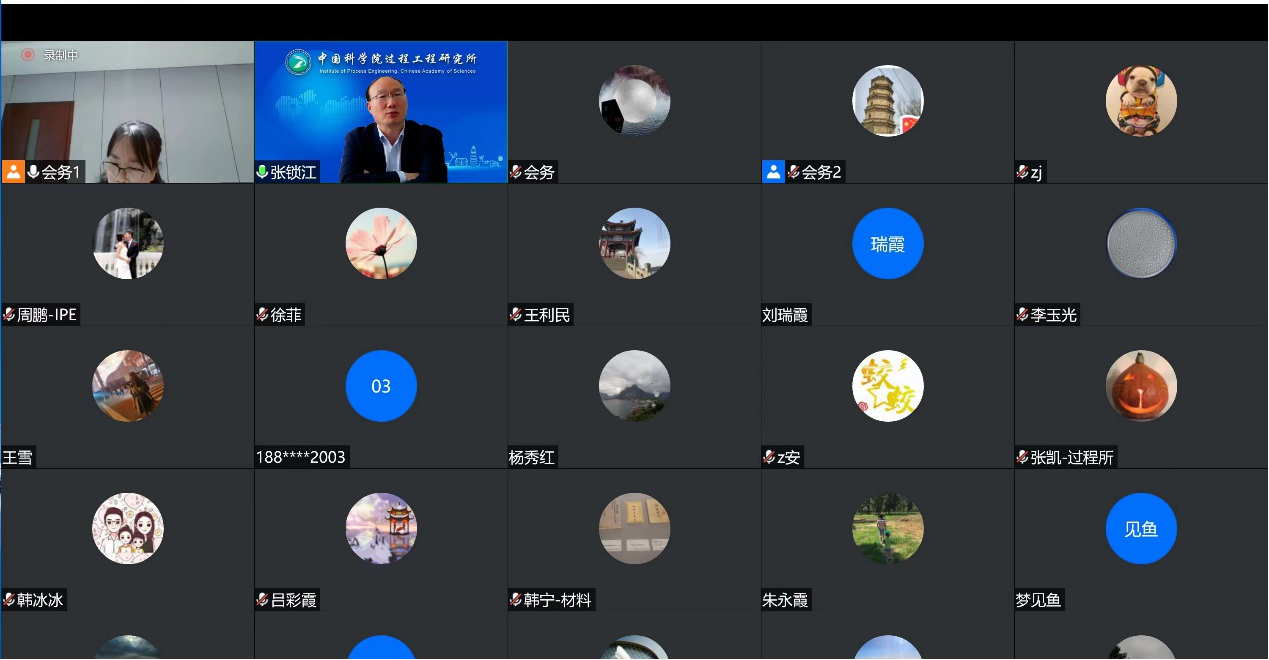Toggle the muted mic for 李玉光
This screenshot has width=1269, height=660.
pos(1023,315)
